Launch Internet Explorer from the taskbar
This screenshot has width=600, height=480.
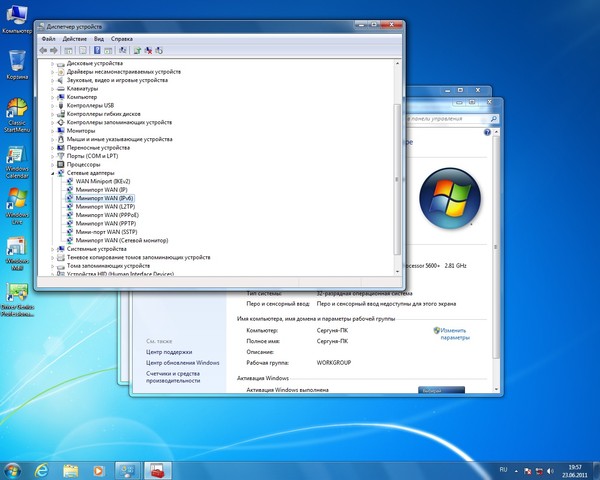pos(41,471)
